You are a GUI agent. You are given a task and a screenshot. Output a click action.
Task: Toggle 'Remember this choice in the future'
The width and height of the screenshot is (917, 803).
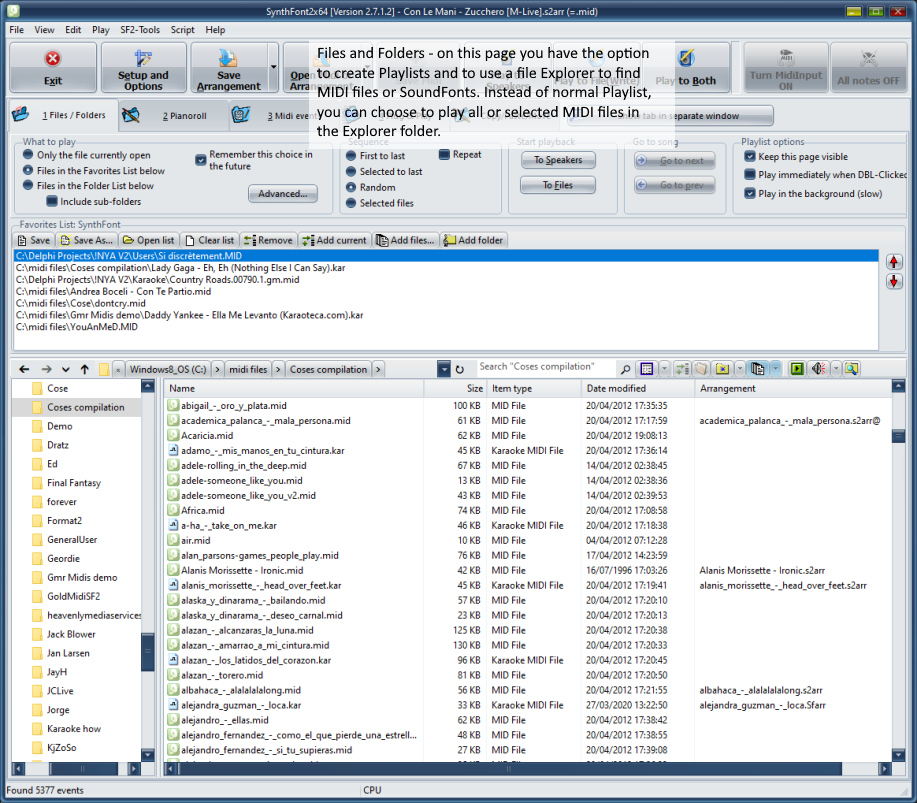tap(254, 160)
